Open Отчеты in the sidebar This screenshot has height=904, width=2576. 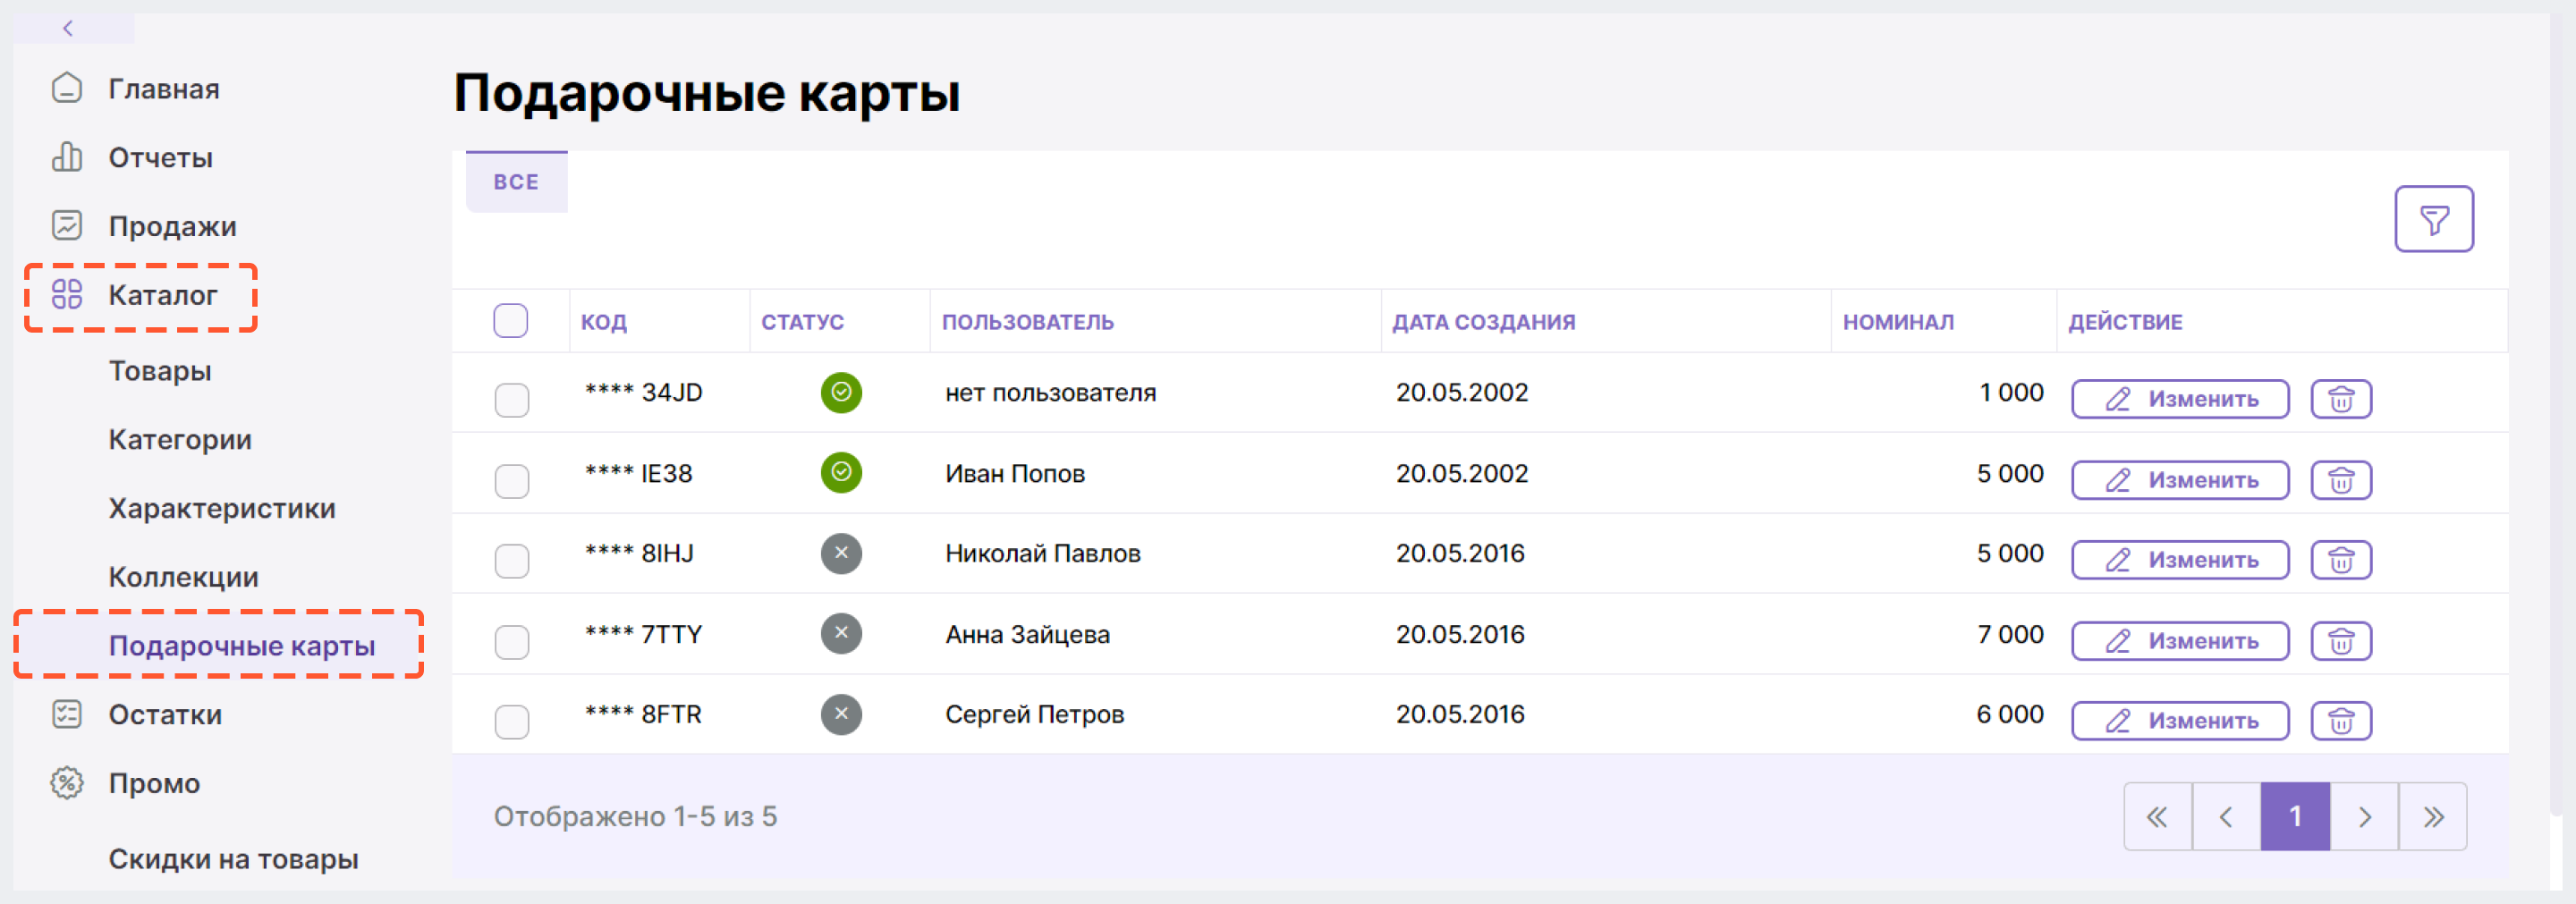click(160, 158)
